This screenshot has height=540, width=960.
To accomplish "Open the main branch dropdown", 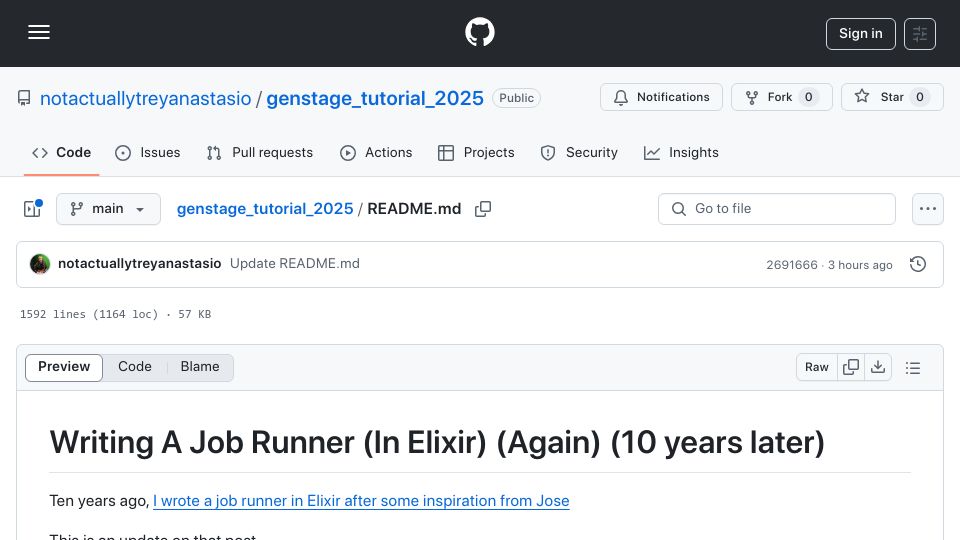I will coord(108,209).
